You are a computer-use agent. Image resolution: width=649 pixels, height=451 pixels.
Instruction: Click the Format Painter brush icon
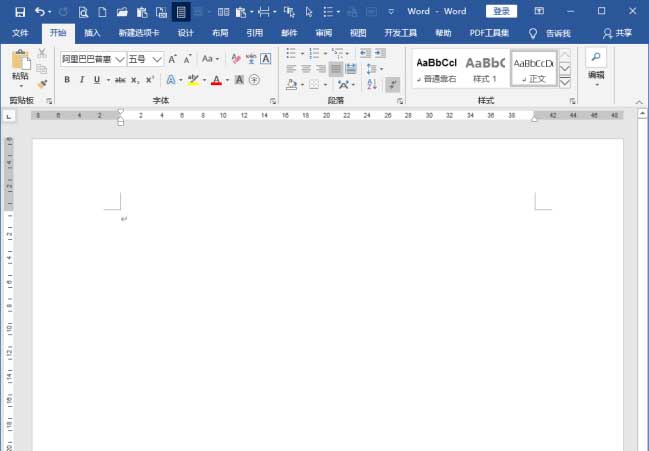click(x=42, y=85)
